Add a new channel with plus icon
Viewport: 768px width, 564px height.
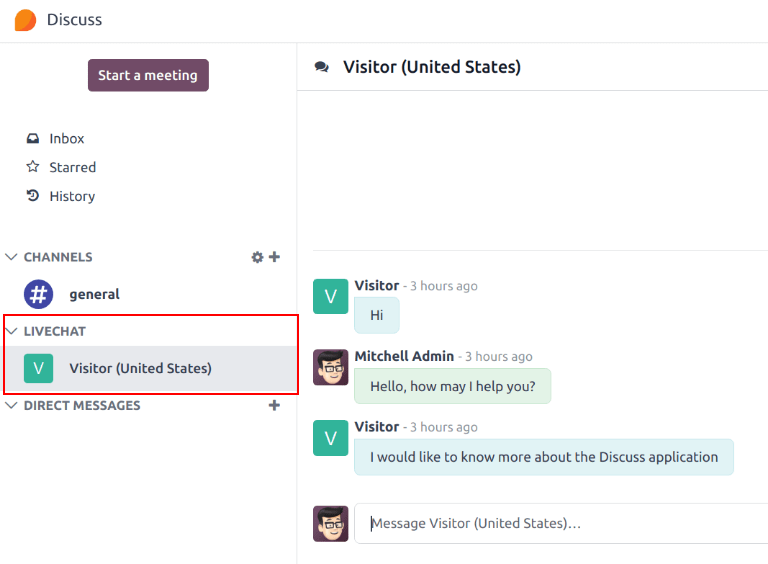point(275,257)
